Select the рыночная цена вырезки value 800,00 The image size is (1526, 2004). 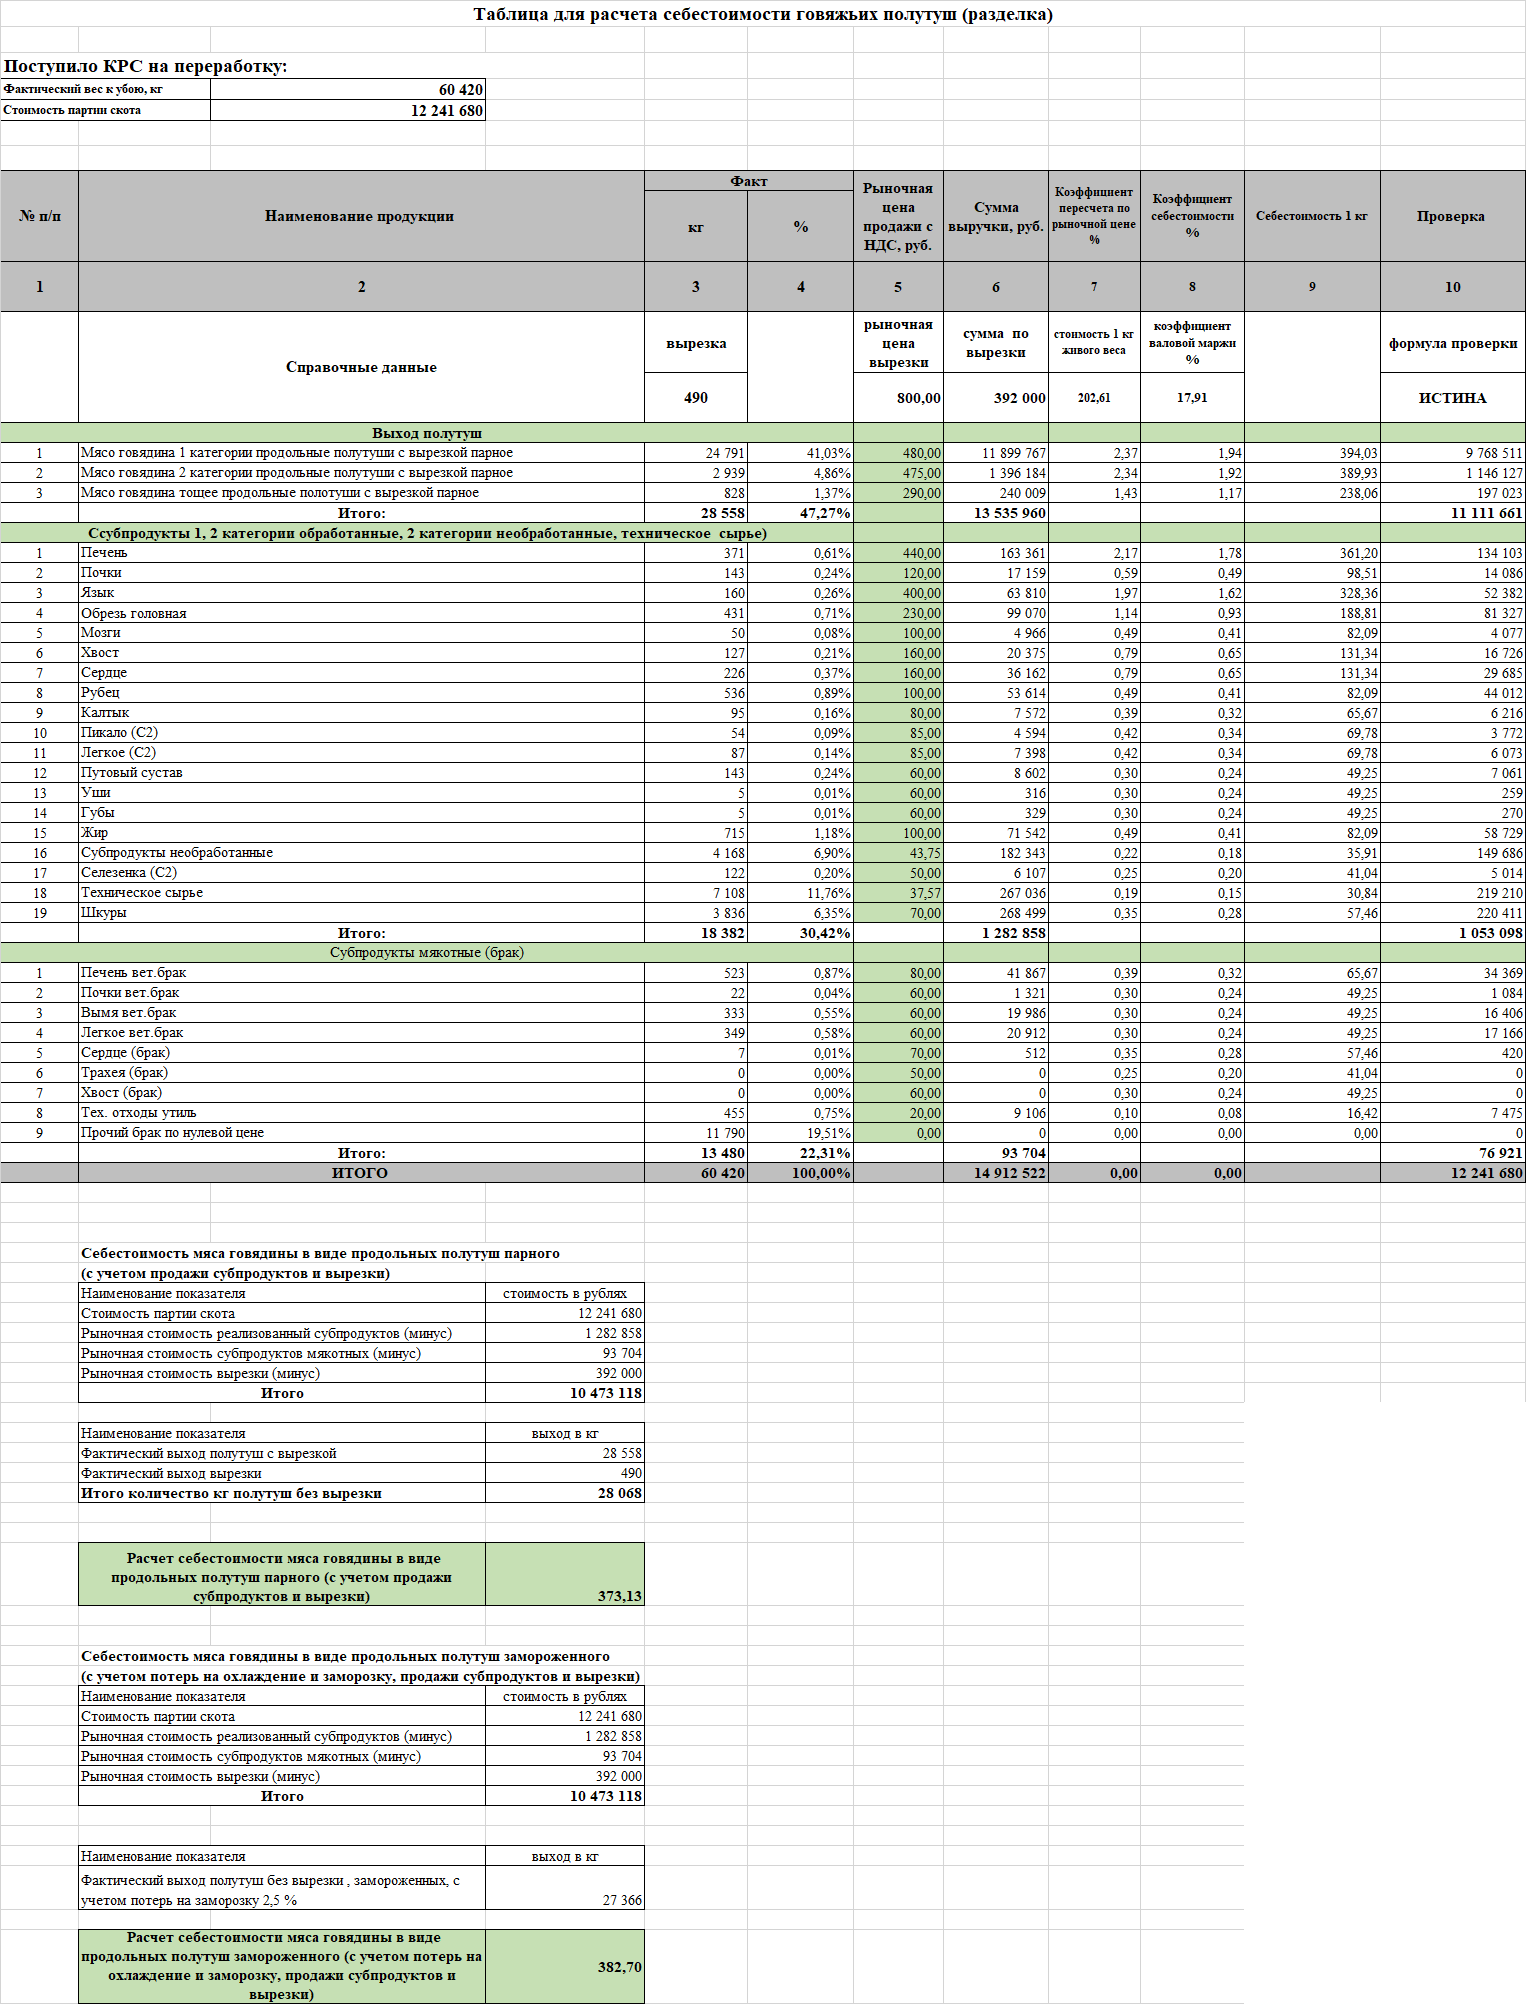point(898,397)
